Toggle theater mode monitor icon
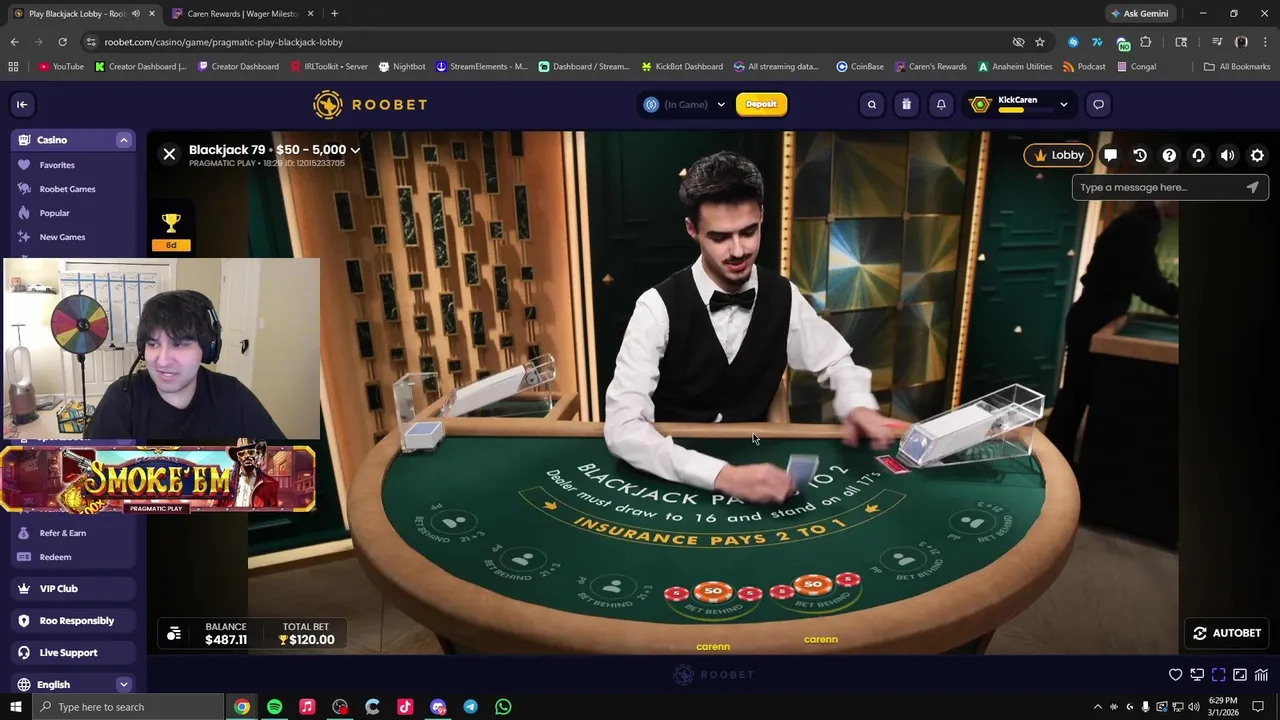This screenshot has height=720, width=1280. coord(1197,675)
